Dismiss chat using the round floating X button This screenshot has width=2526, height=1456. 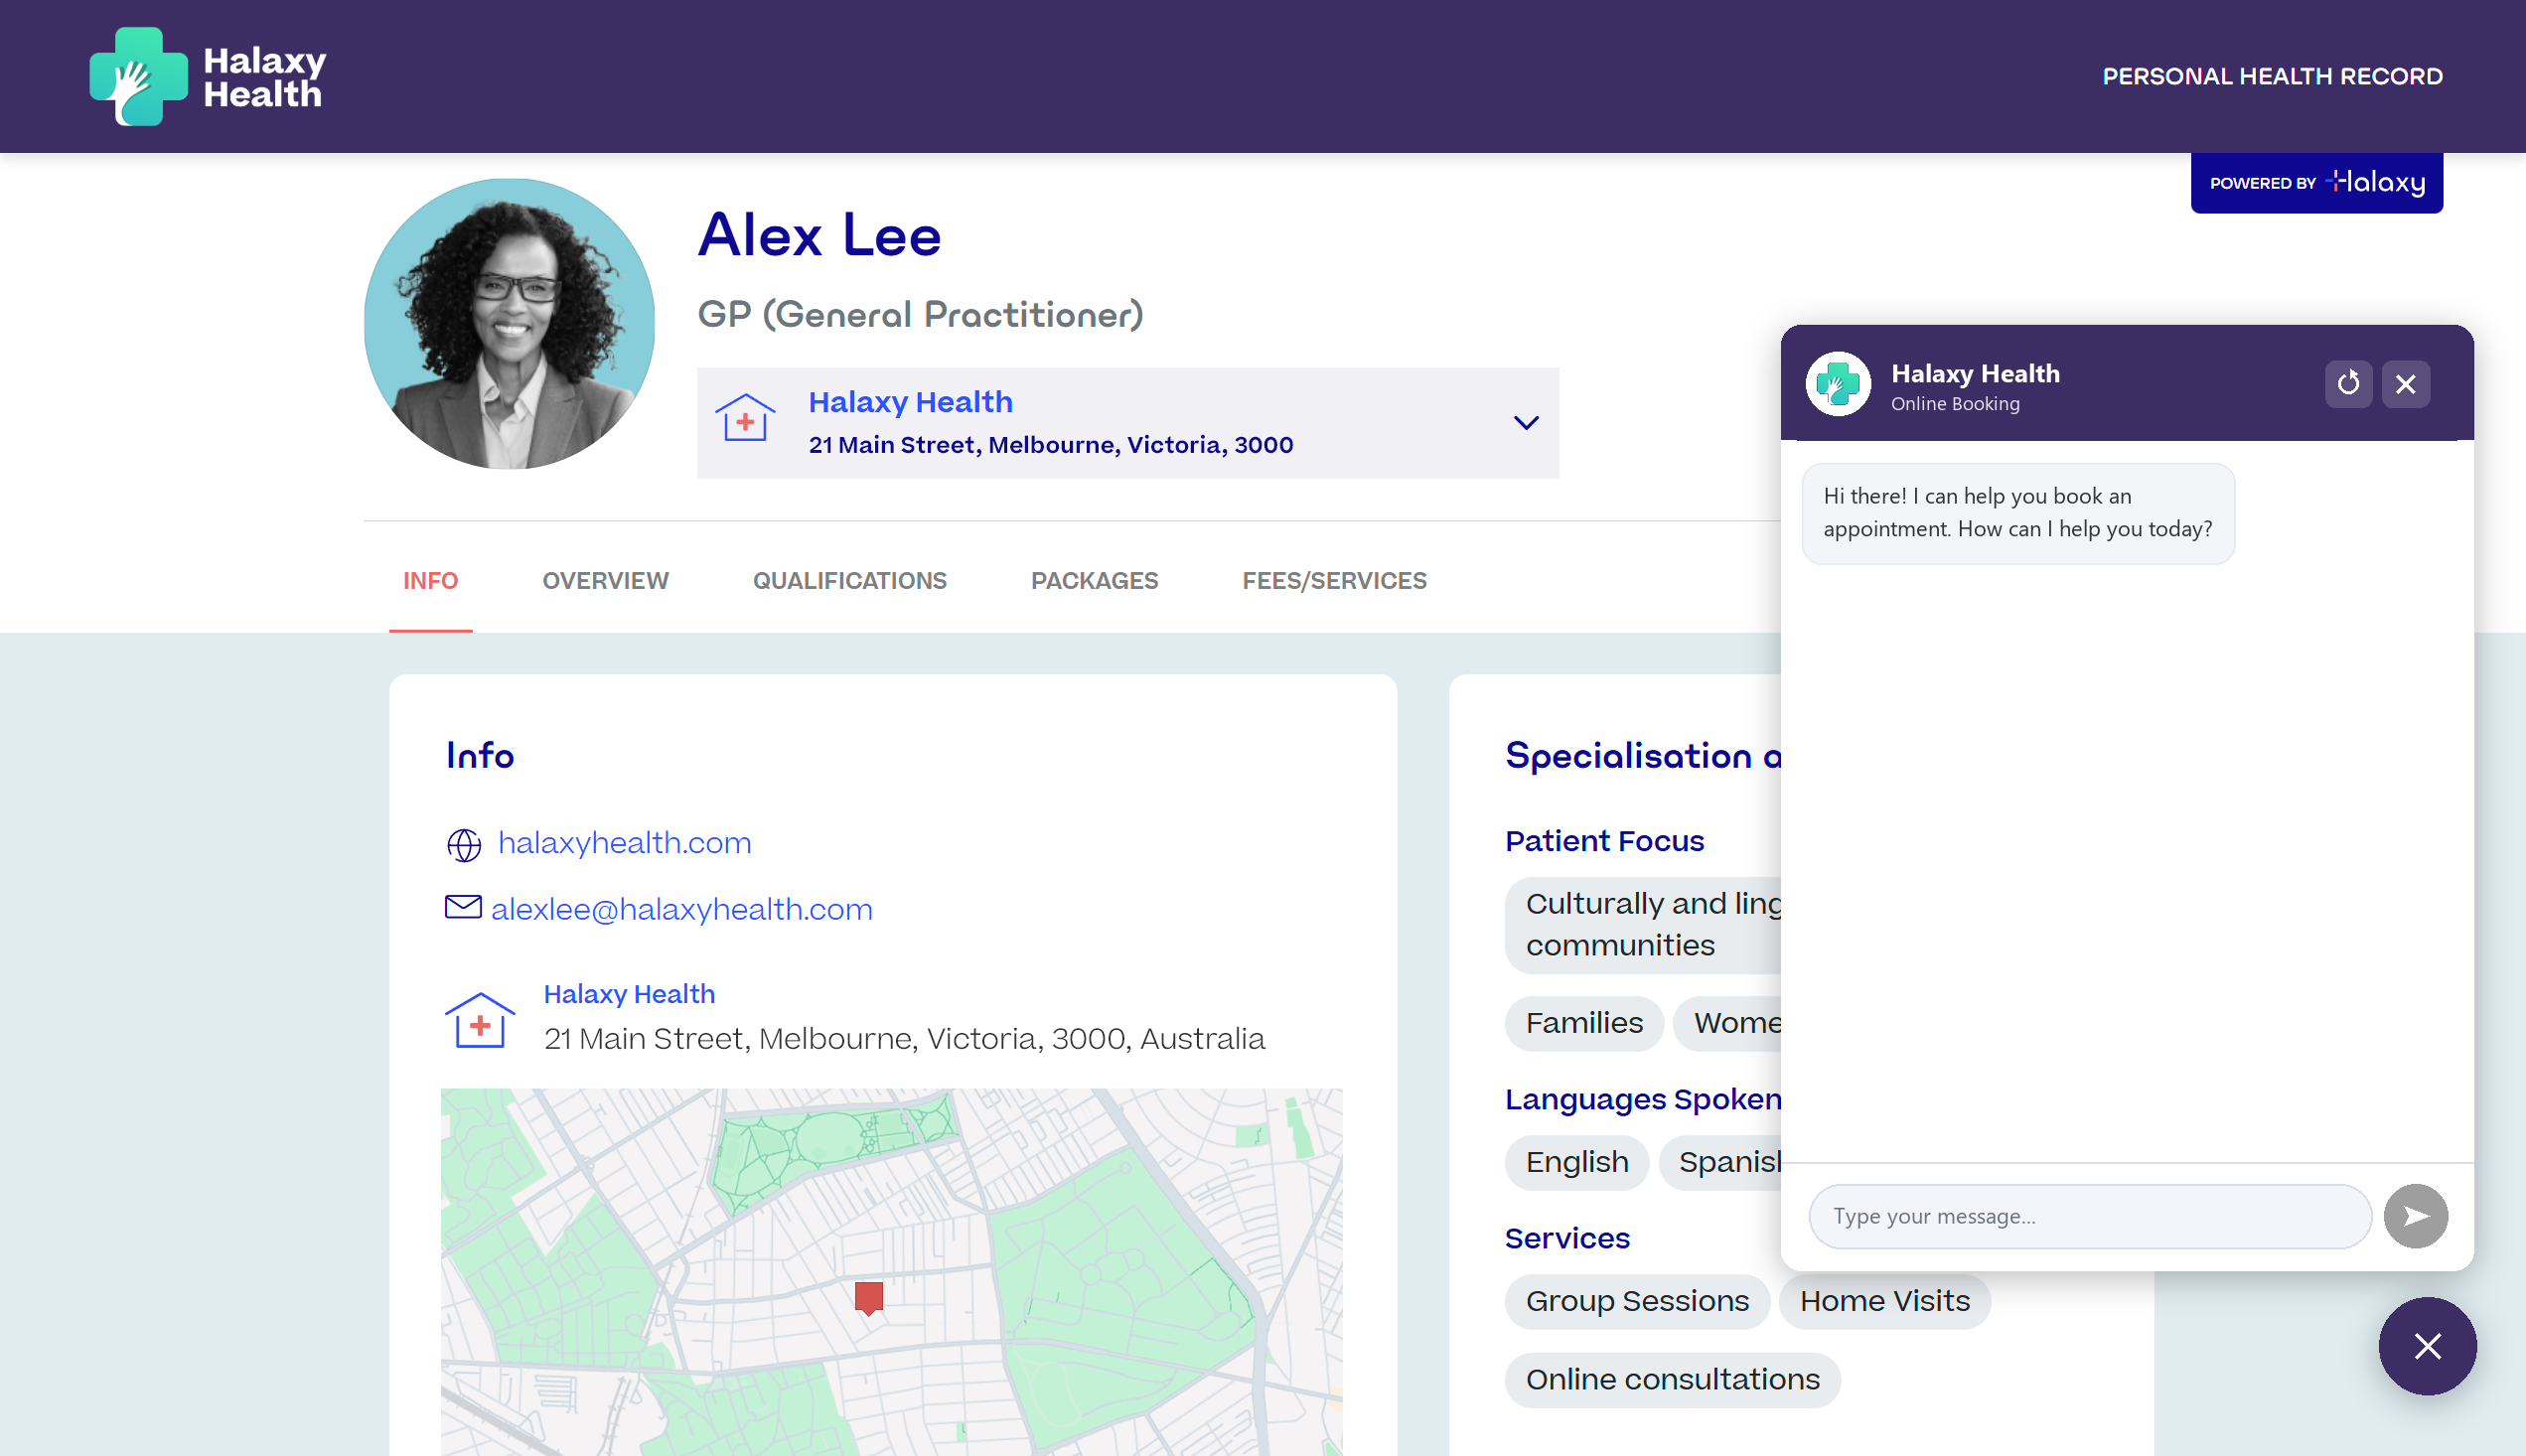click(x=2427, y=1346)
